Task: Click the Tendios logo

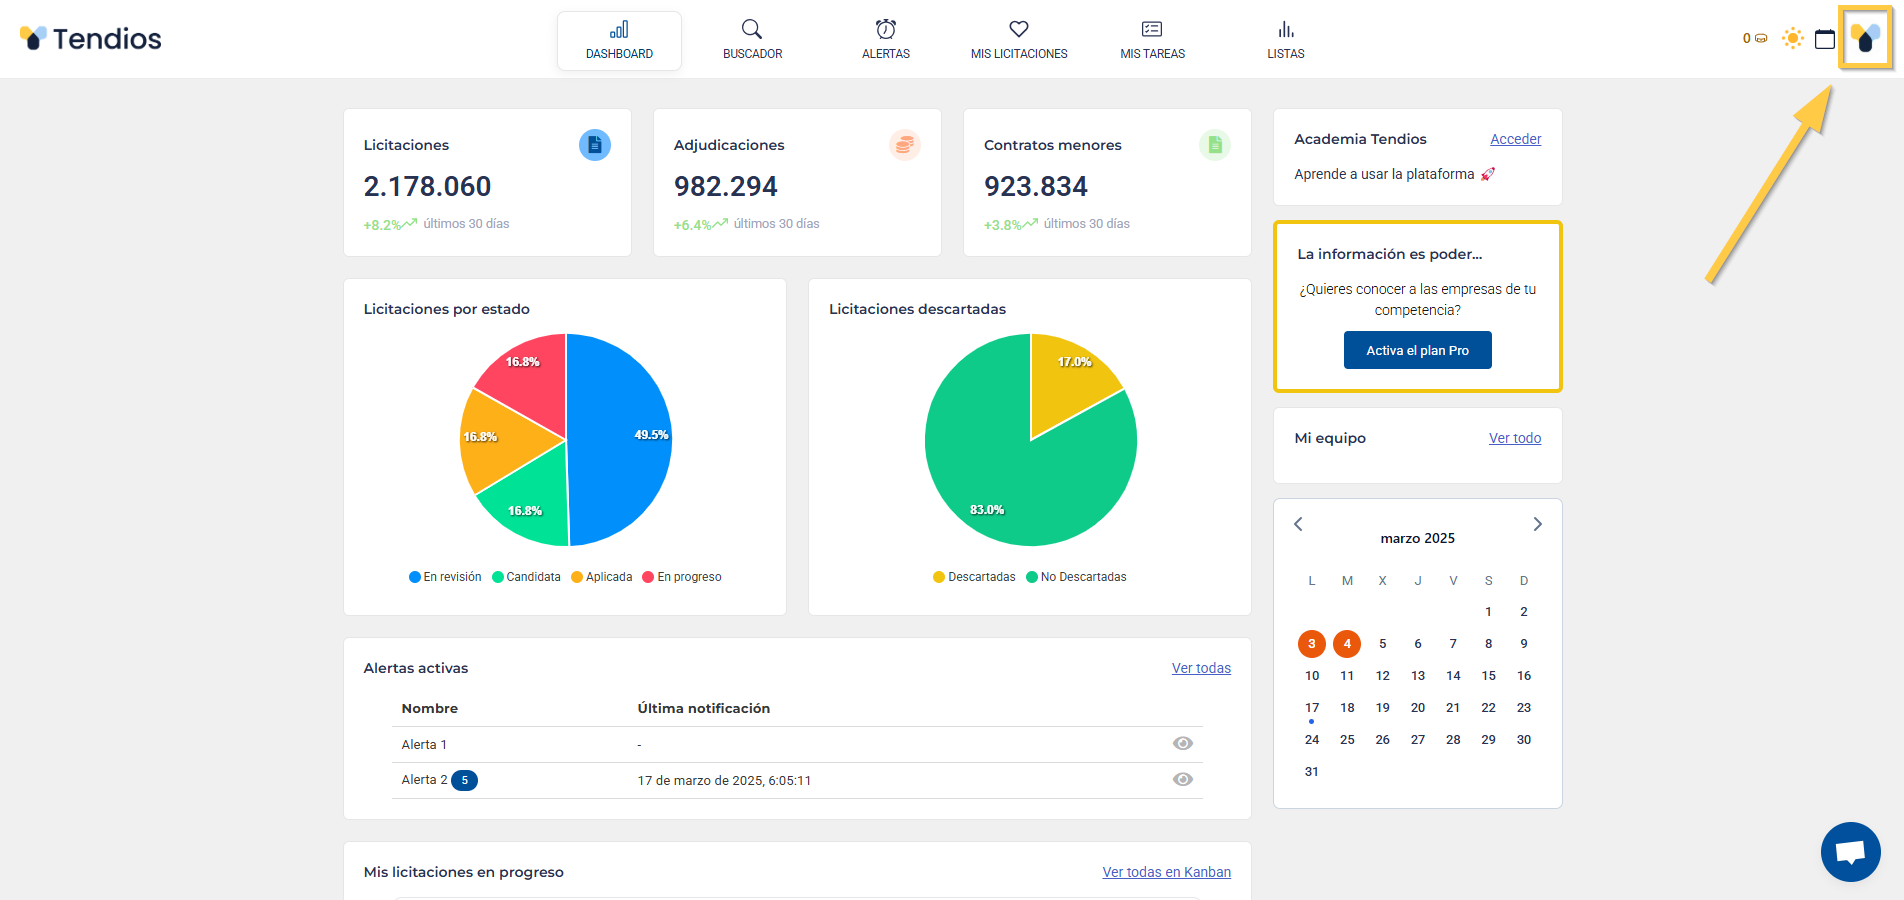Action: [90, 39]
